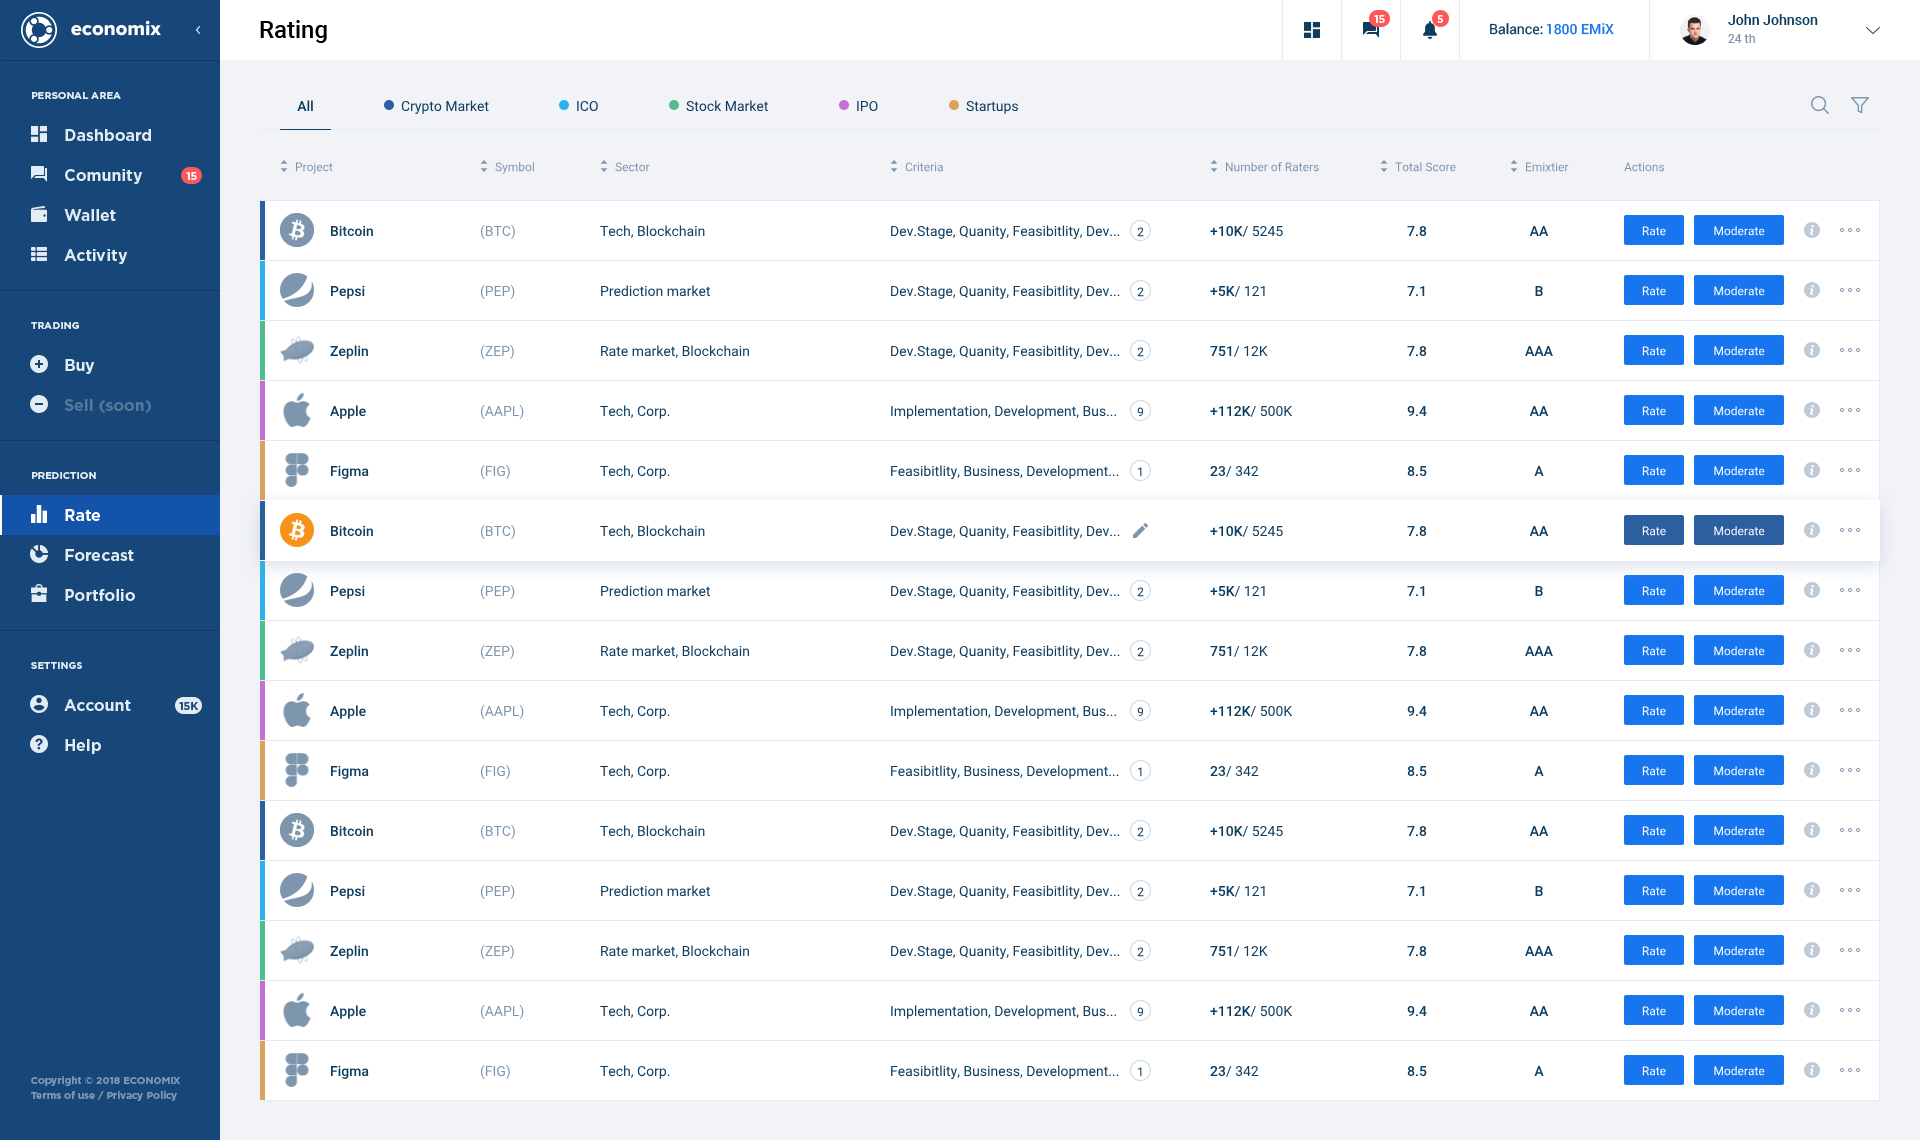Select Buy under Trading
Screen dimensions: 1920x1140
coord(110,365)
